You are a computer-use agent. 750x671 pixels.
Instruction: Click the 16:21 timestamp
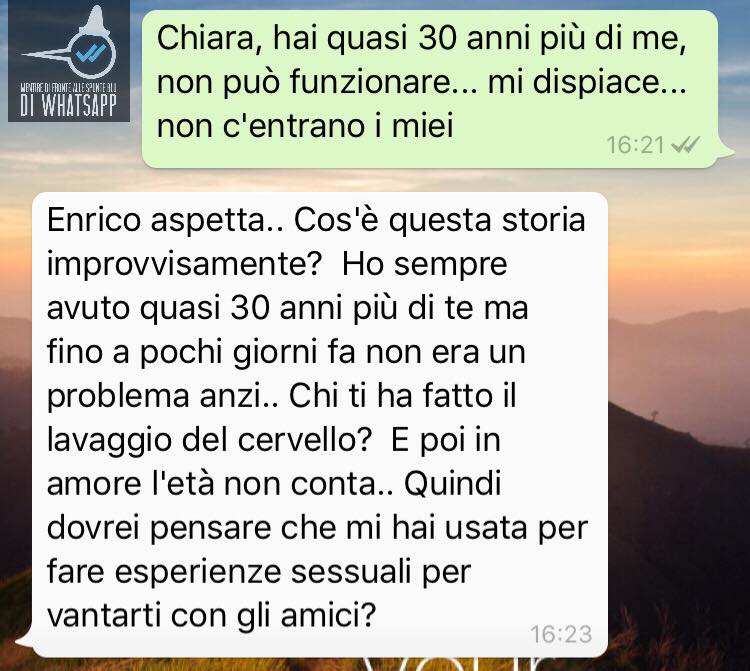pos(635,145)
